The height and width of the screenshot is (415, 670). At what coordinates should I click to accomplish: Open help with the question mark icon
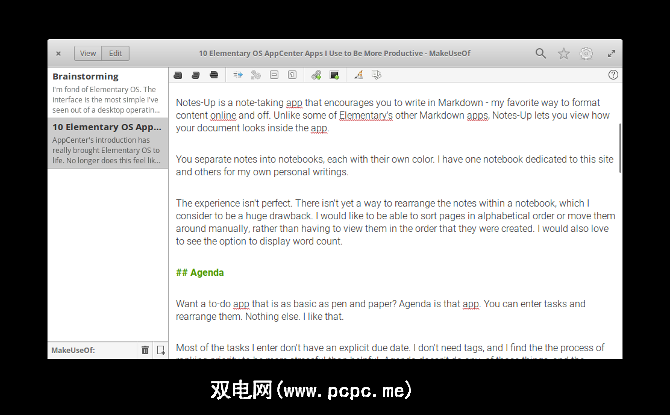613,75
